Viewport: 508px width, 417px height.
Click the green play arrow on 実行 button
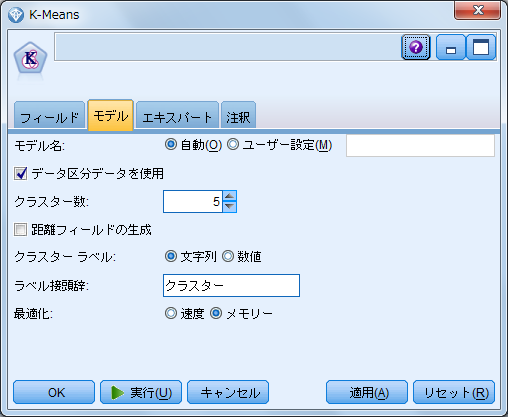118,392
